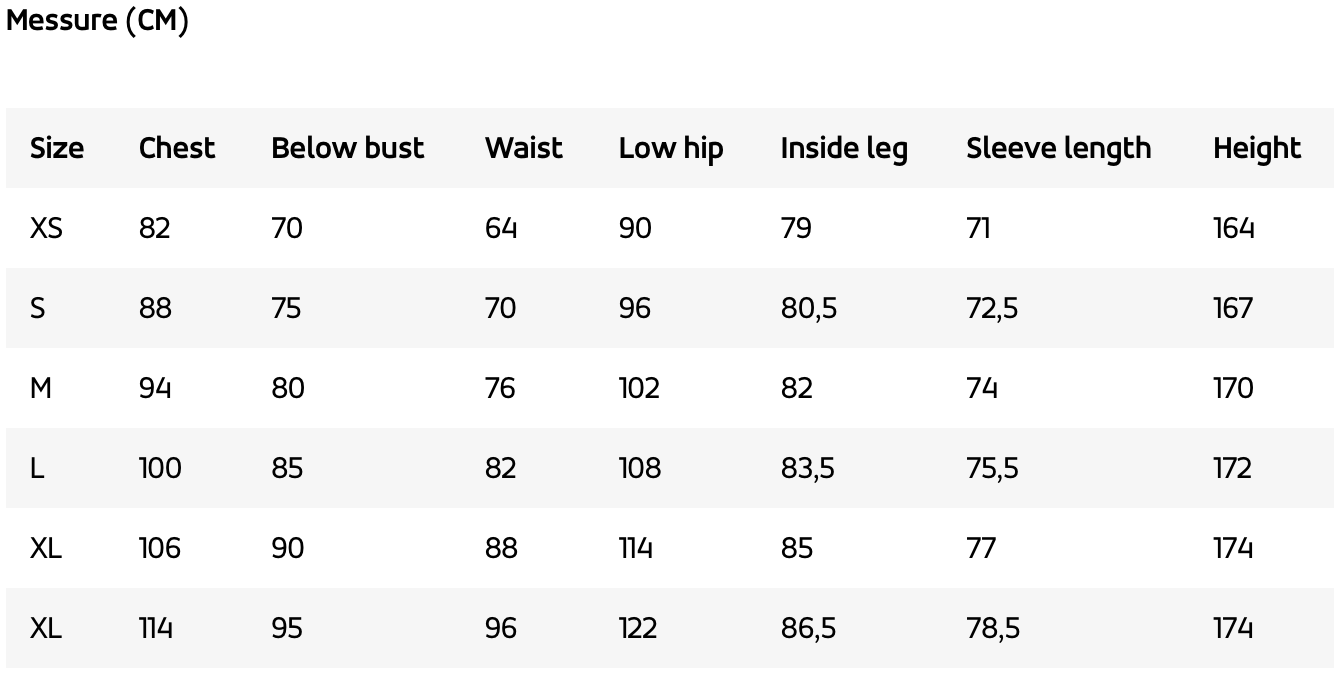
Task: Select the Low hip header
Action: [x=671, y=148]
